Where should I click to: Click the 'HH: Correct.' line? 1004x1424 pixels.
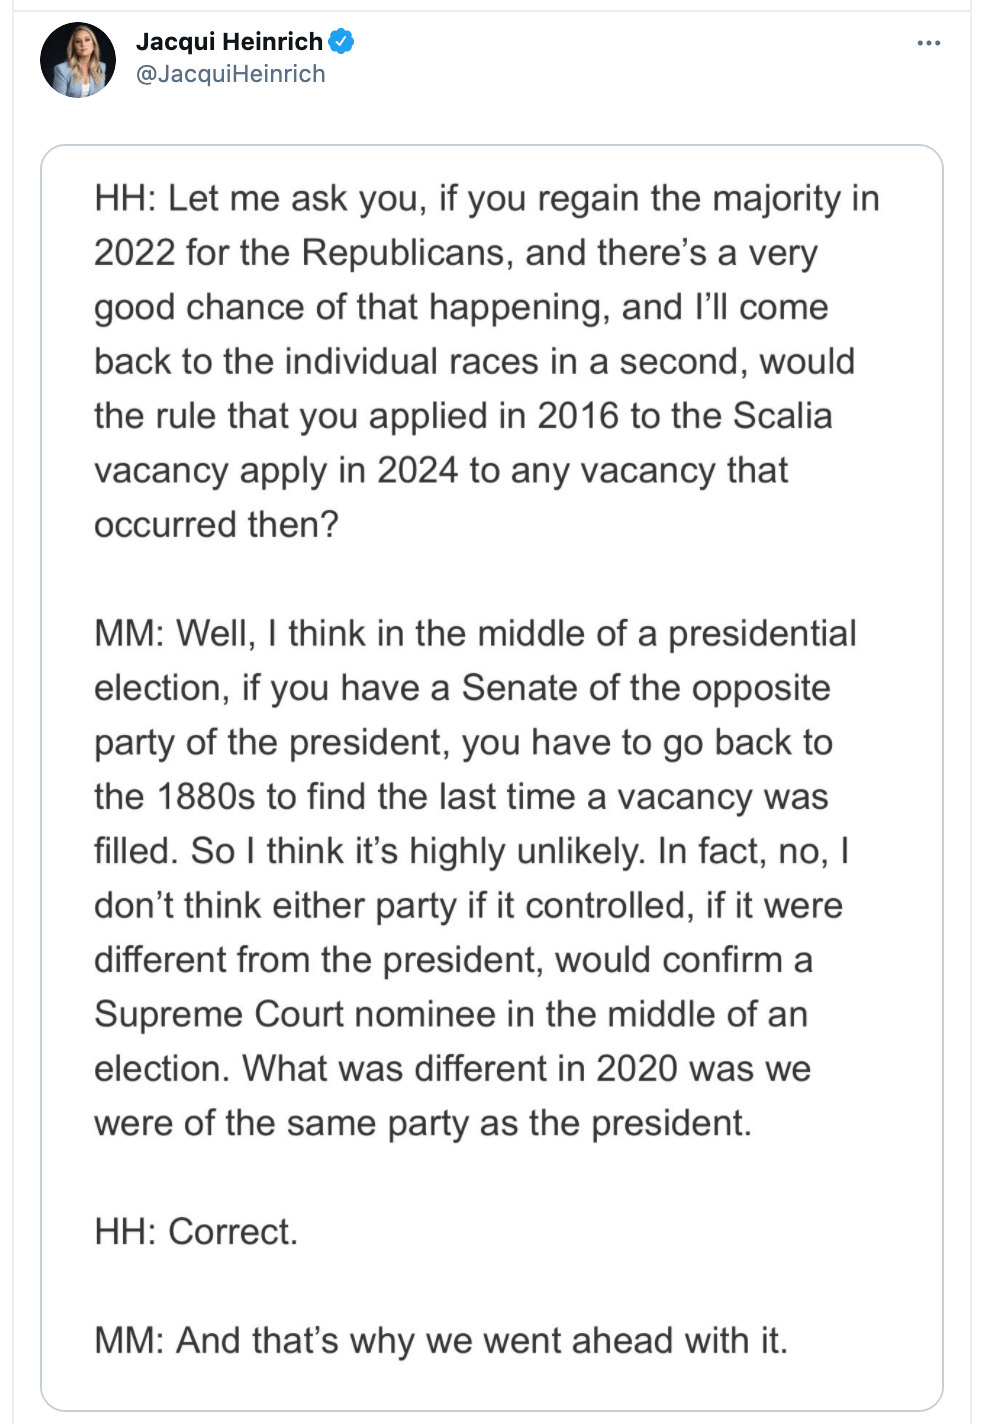coord(196,1231)
